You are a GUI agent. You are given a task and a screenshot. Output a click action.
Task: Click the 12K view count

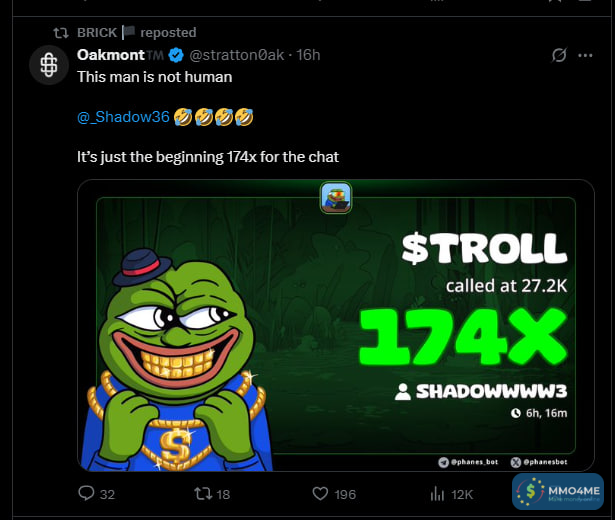[462, 493]
